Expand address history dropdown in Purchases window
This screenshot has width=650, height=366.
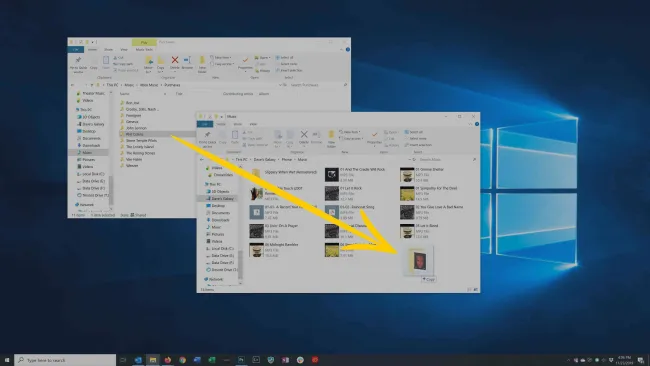[x=280, y=85]
